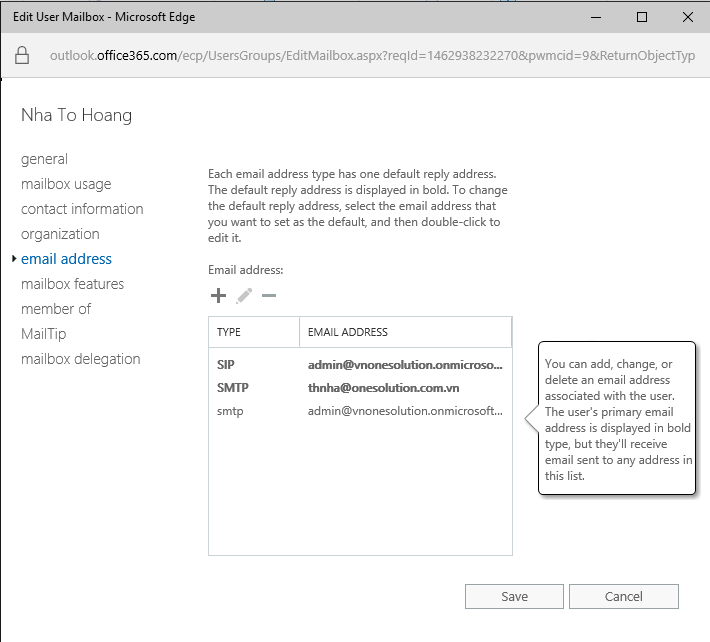Image resolution: width=710 pixels, height=642 pixels.
Task: Open mailbox delegation section
Action: [x=80, y=359]
